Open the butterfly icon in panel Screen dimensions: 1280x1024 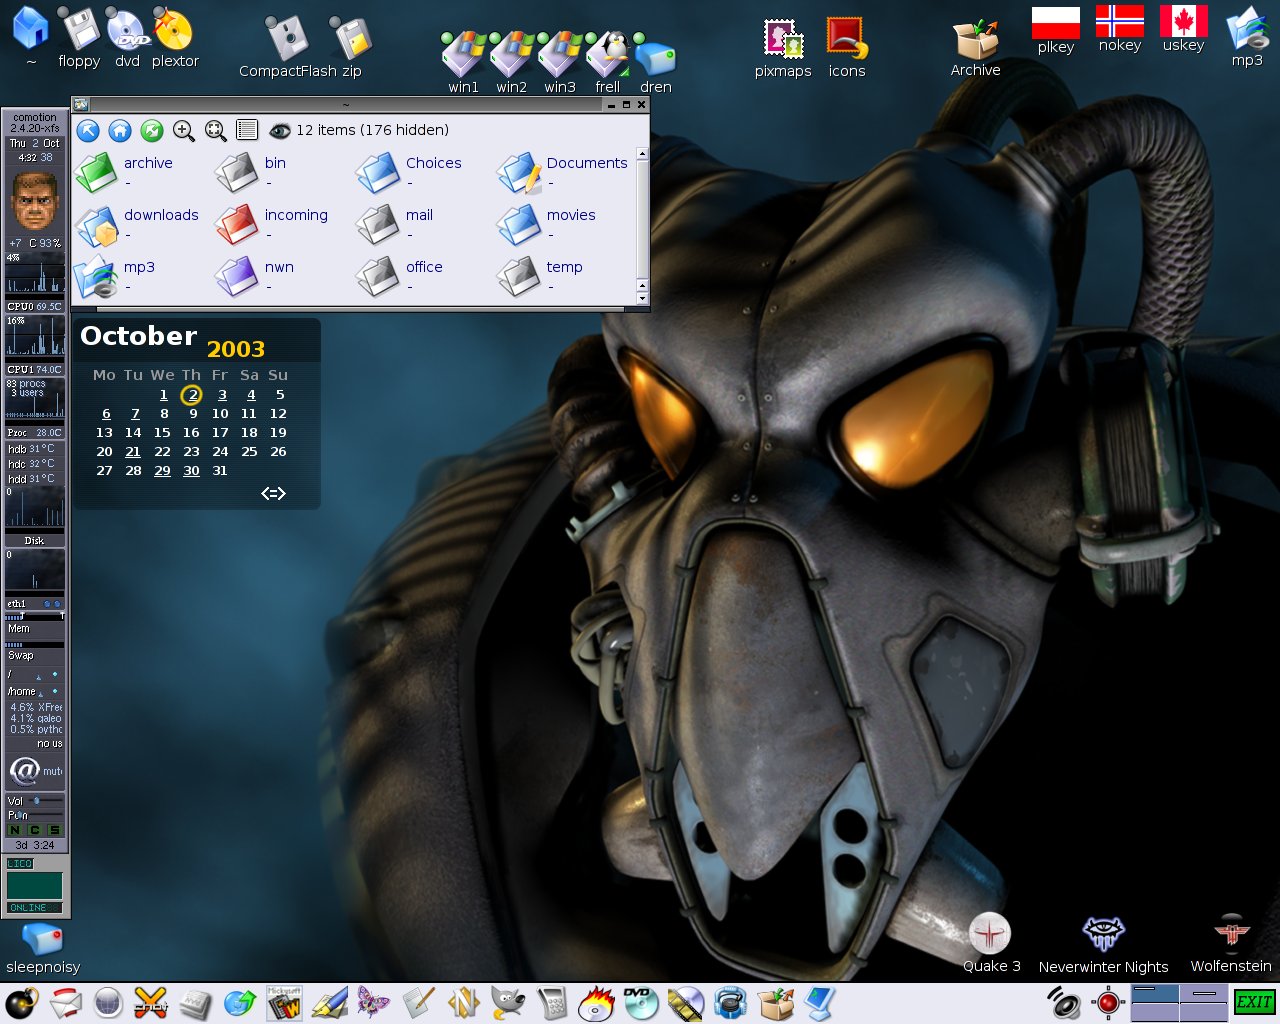point(373,1003)
